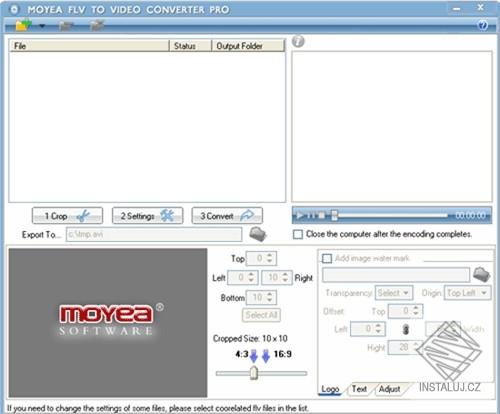The width and height of the screenshot is (500, 414).
Task: Click the Select All crop button
Action: (x=261, y=315)
